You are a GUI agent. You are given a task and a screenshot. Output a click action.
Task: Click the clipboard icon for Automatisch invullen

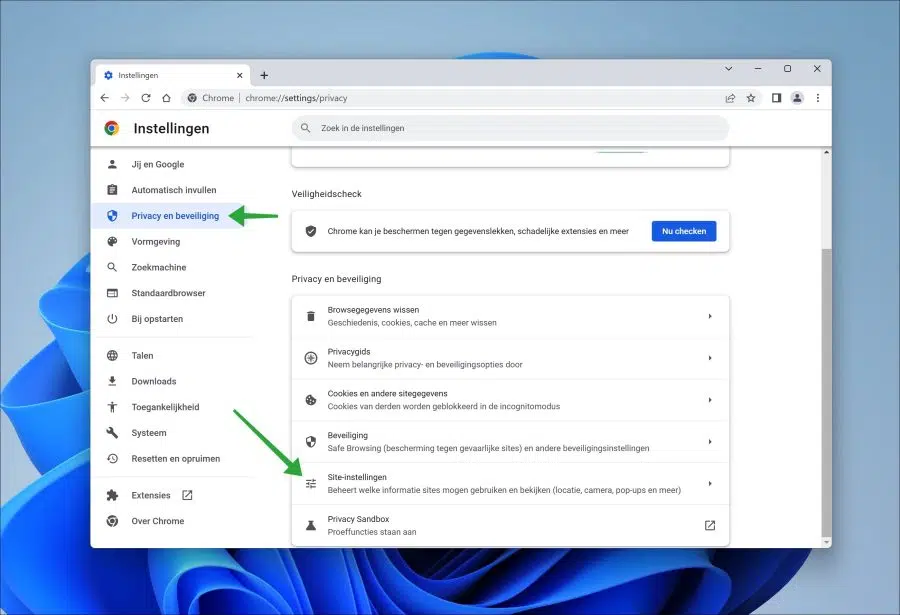[x=112, y=190]
